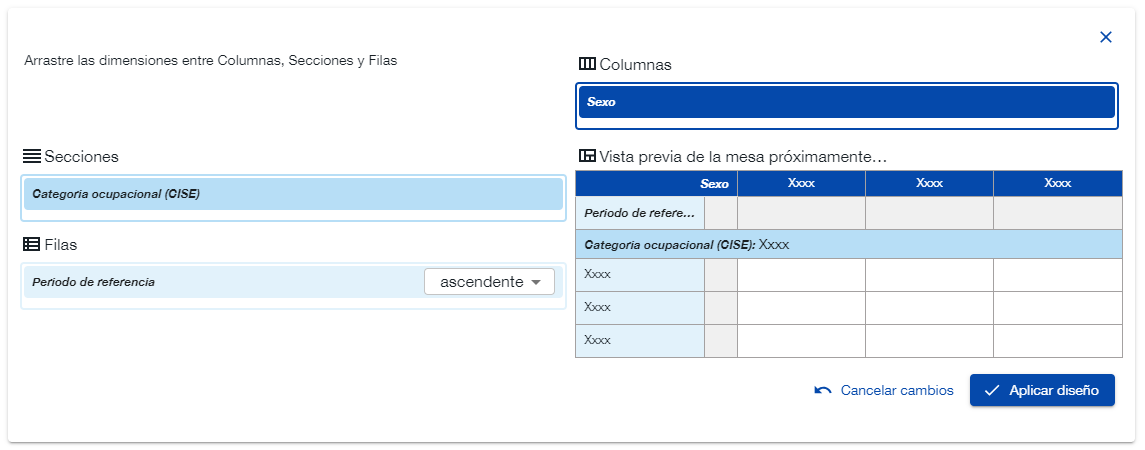Click the Aplicar diseño button
This screenshot has height=450, width=1145.
click(1042, 390)
